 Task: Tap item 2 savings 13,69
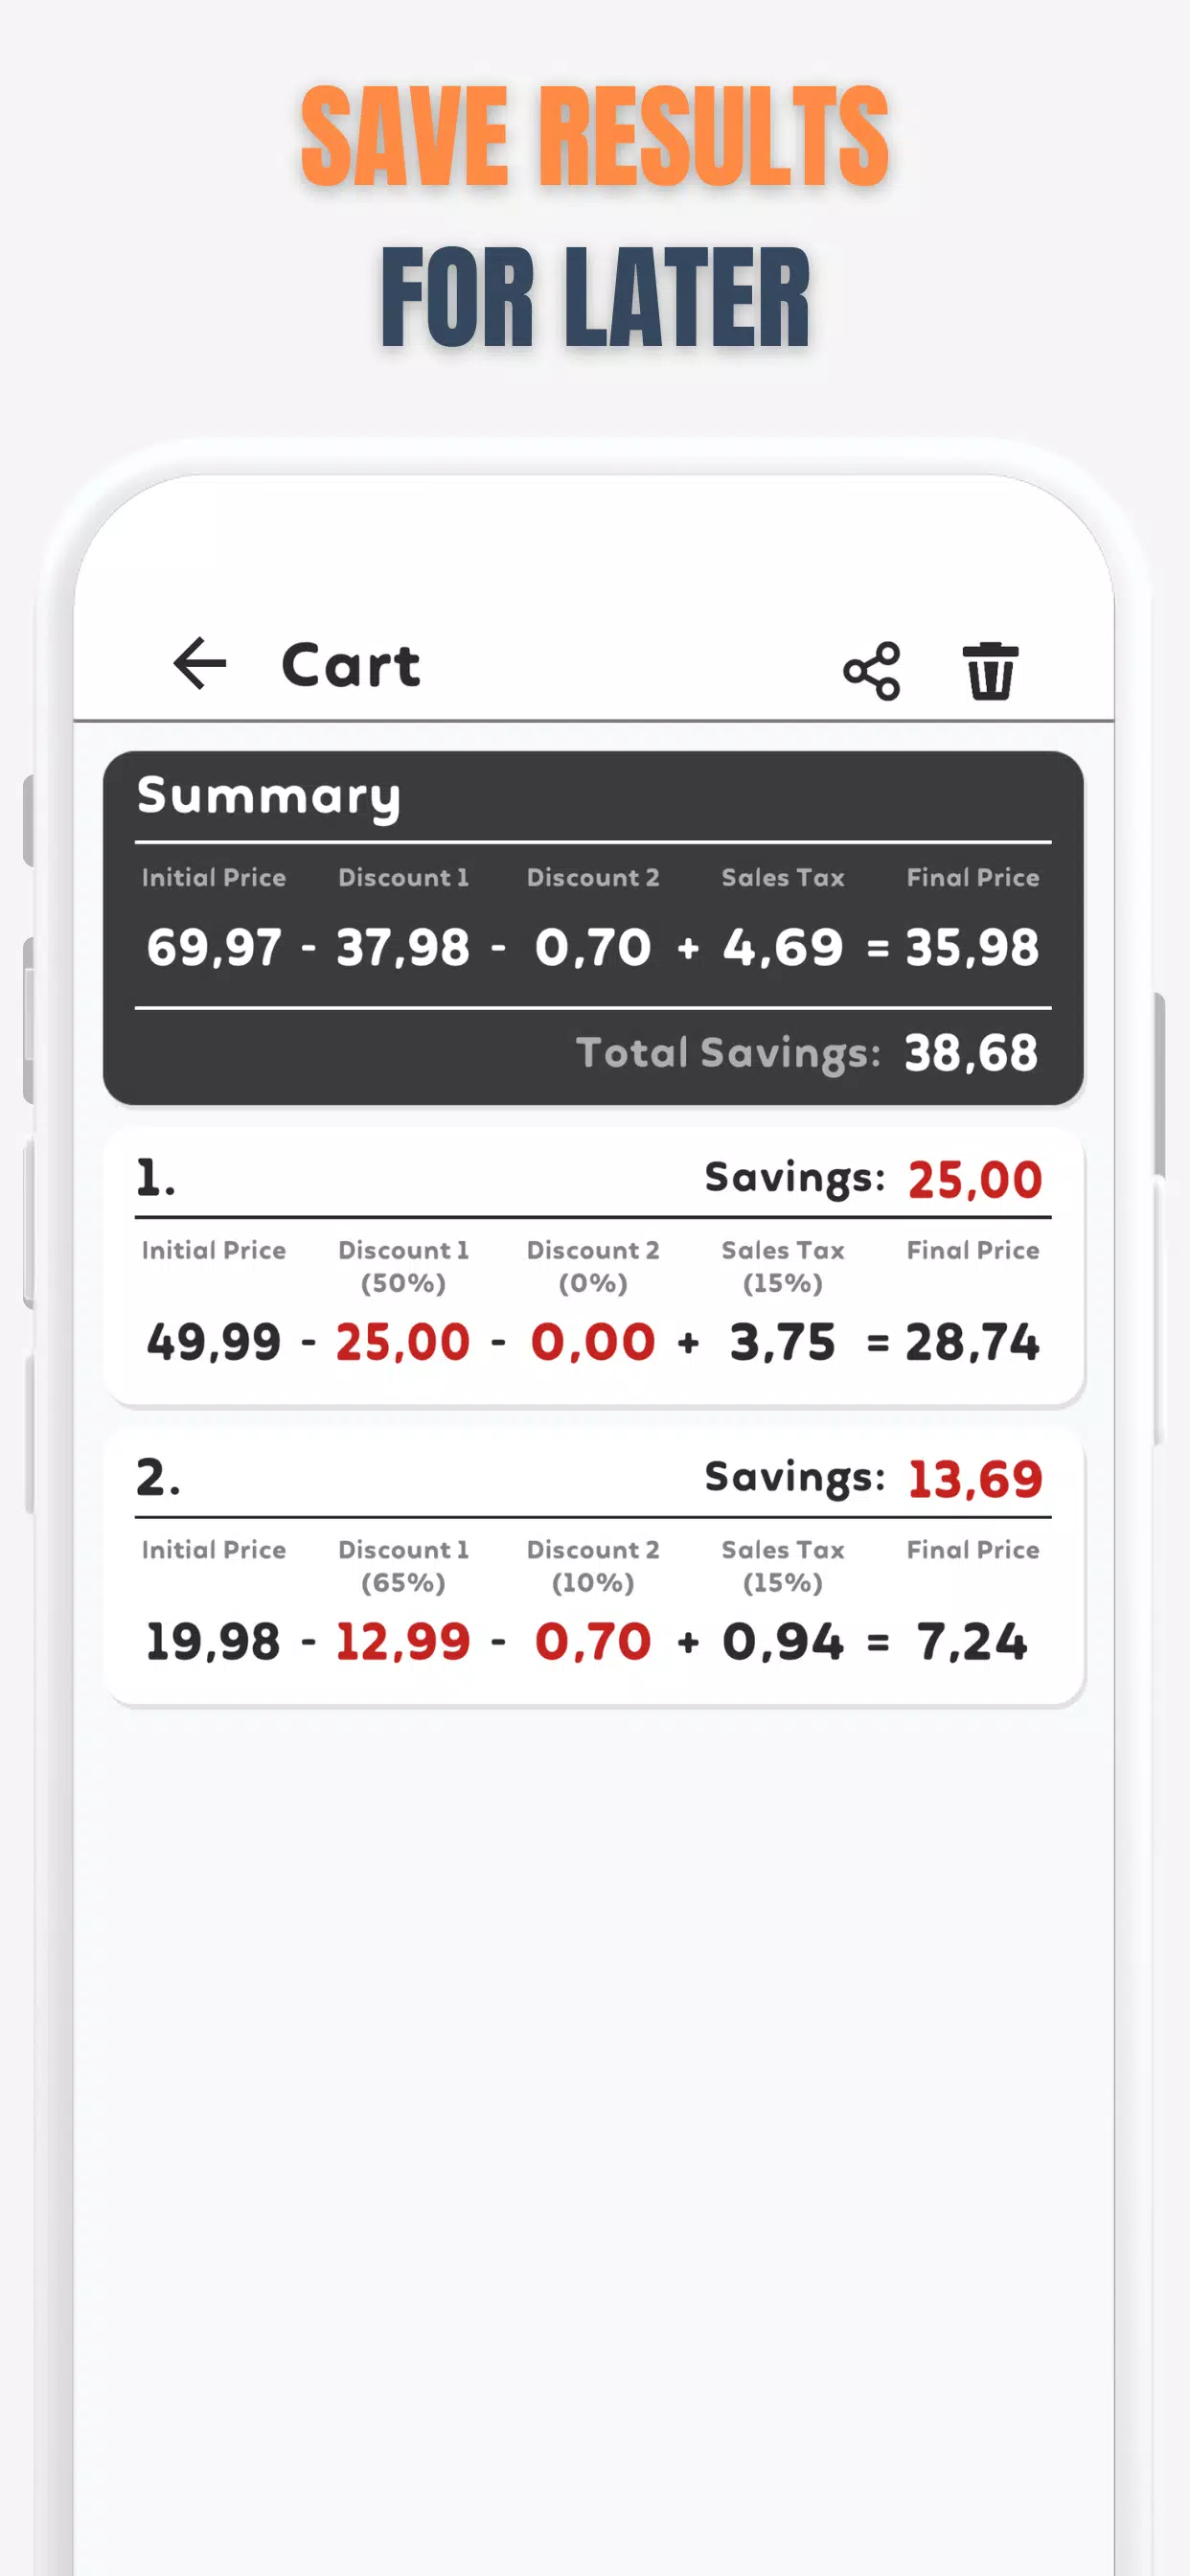tap(975, 1479)
